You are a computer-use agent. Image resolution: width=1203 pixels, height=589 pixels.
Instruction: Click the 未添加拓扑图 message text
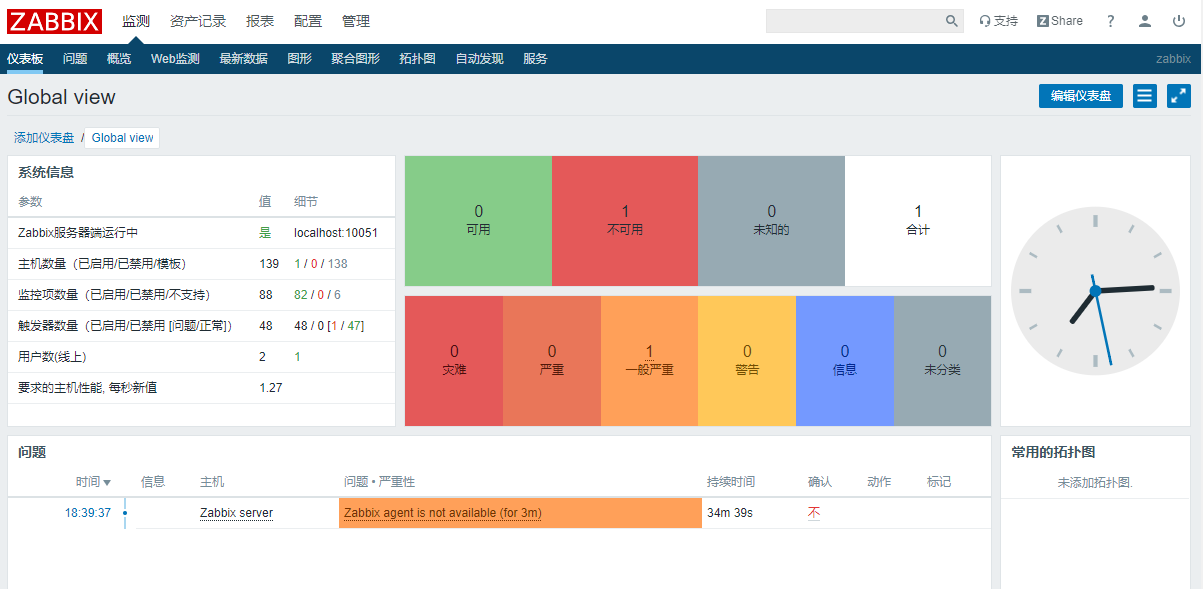coord(1095,483)
